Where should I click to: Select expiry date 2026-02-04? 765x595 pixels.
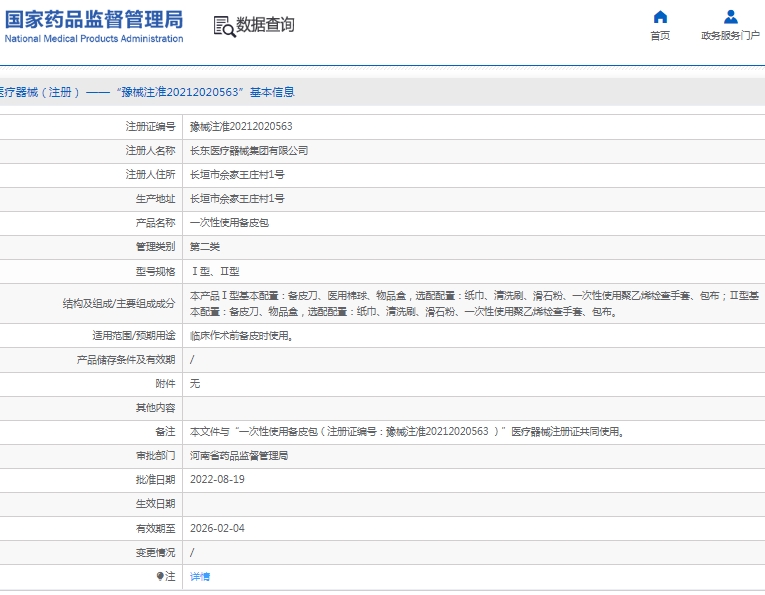tap(217, 528)
